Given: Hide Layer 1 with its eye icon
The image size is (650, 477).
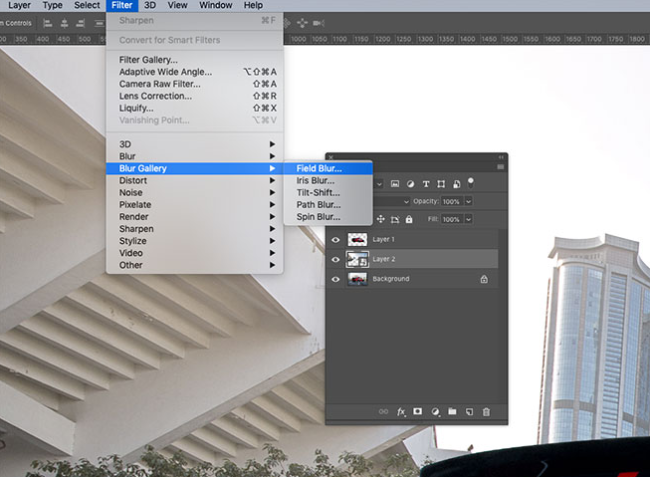Looking at the screenshot, I should [x=336, y=240].
